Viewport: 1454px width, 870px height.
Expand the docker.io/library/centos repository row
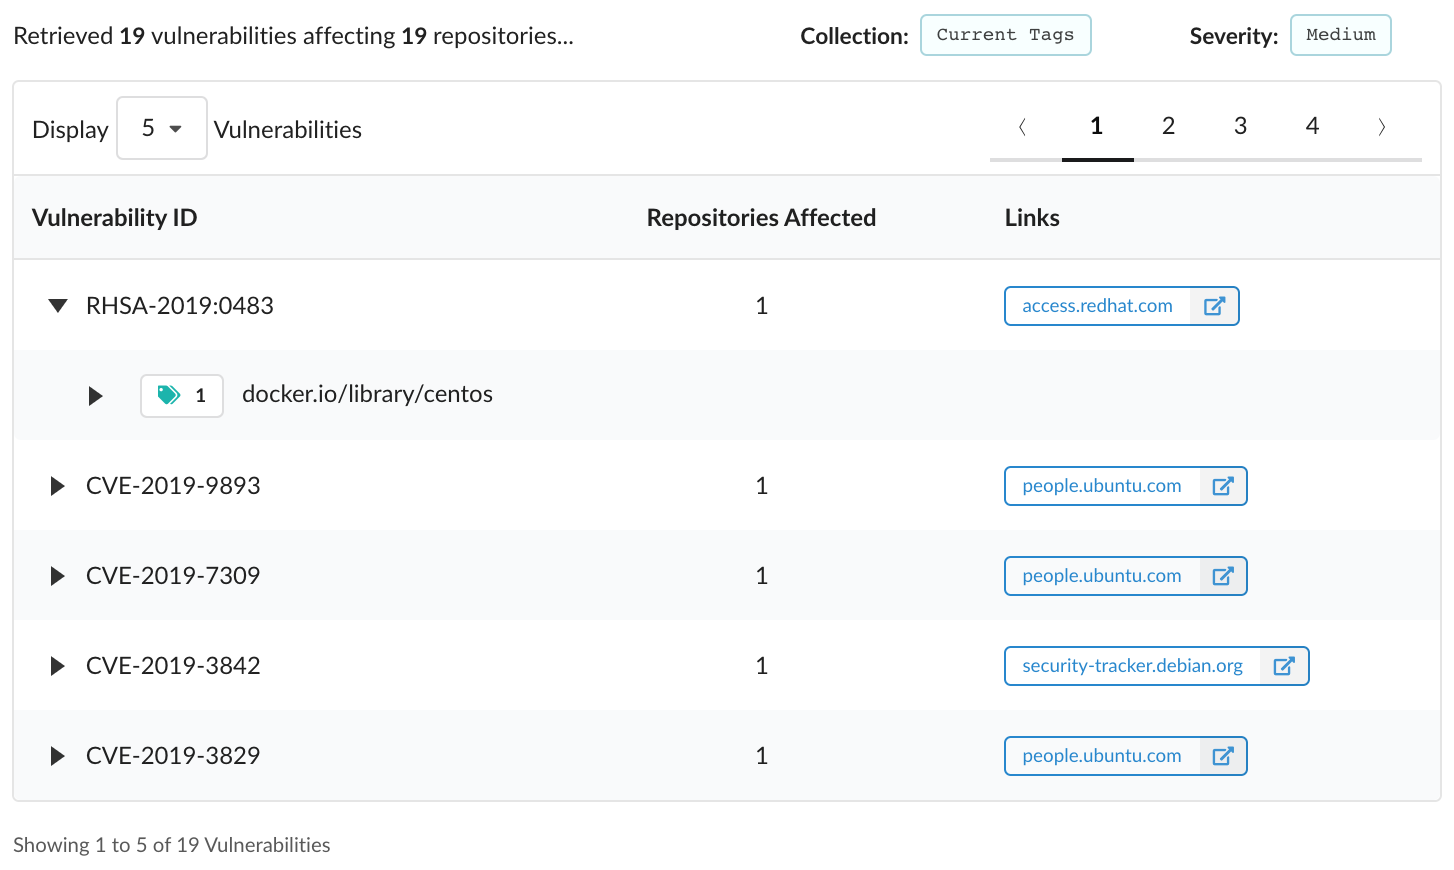95,396
